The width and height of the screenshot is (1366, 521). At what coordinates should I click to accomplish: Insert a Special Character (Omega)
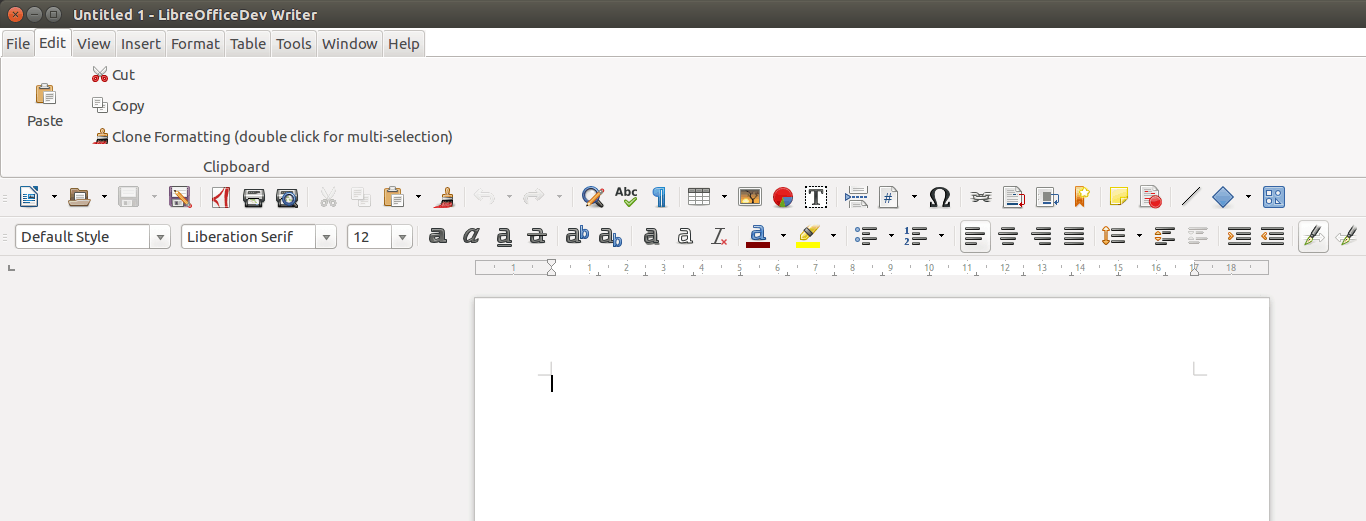click(x=940, y=197)
